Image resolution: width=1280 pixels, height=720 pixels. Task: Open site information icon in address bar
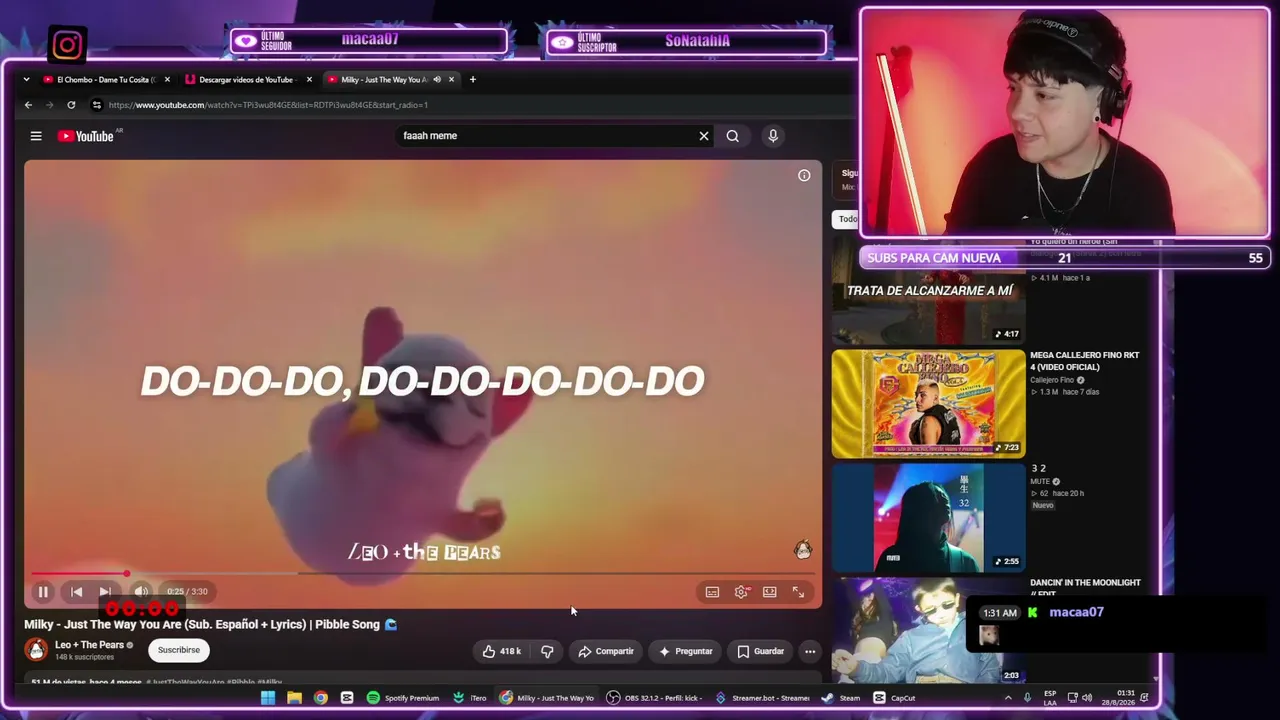tap(96, 105)
